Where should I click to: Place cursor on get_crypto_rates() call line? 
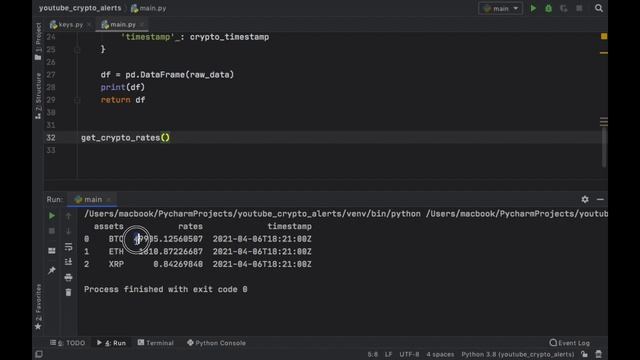(125, 138)
